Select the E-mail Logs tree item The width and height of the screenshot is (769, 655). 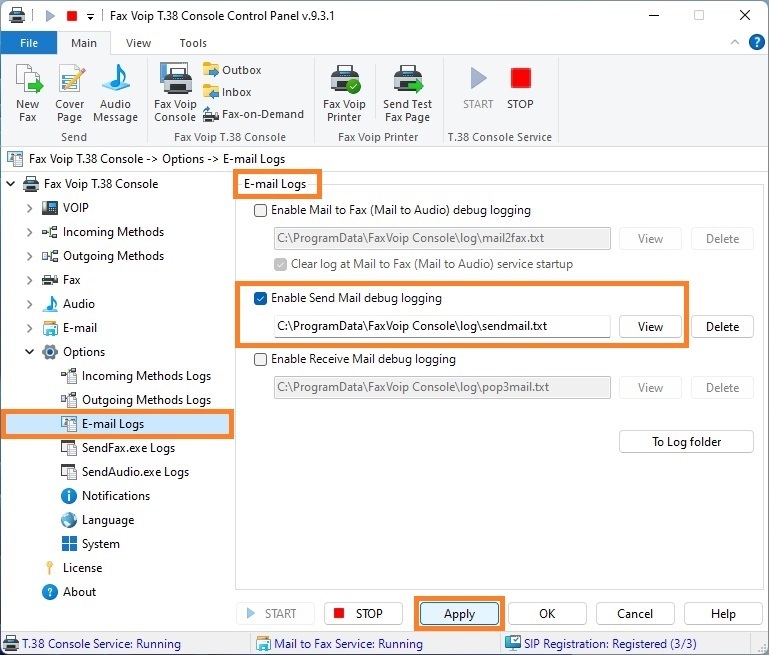pyautogui.click(x=118, y=424)
